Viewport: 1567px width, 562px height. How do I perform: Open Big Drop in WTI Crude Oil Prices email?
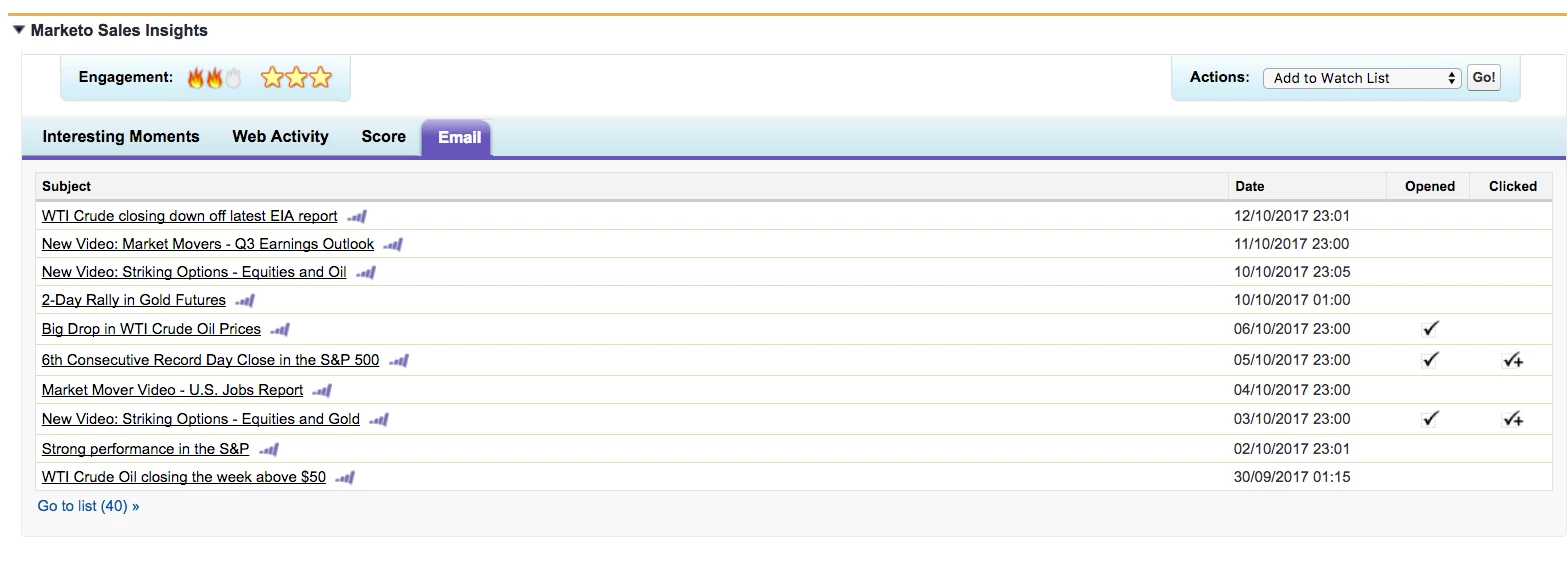coord(151,329)
